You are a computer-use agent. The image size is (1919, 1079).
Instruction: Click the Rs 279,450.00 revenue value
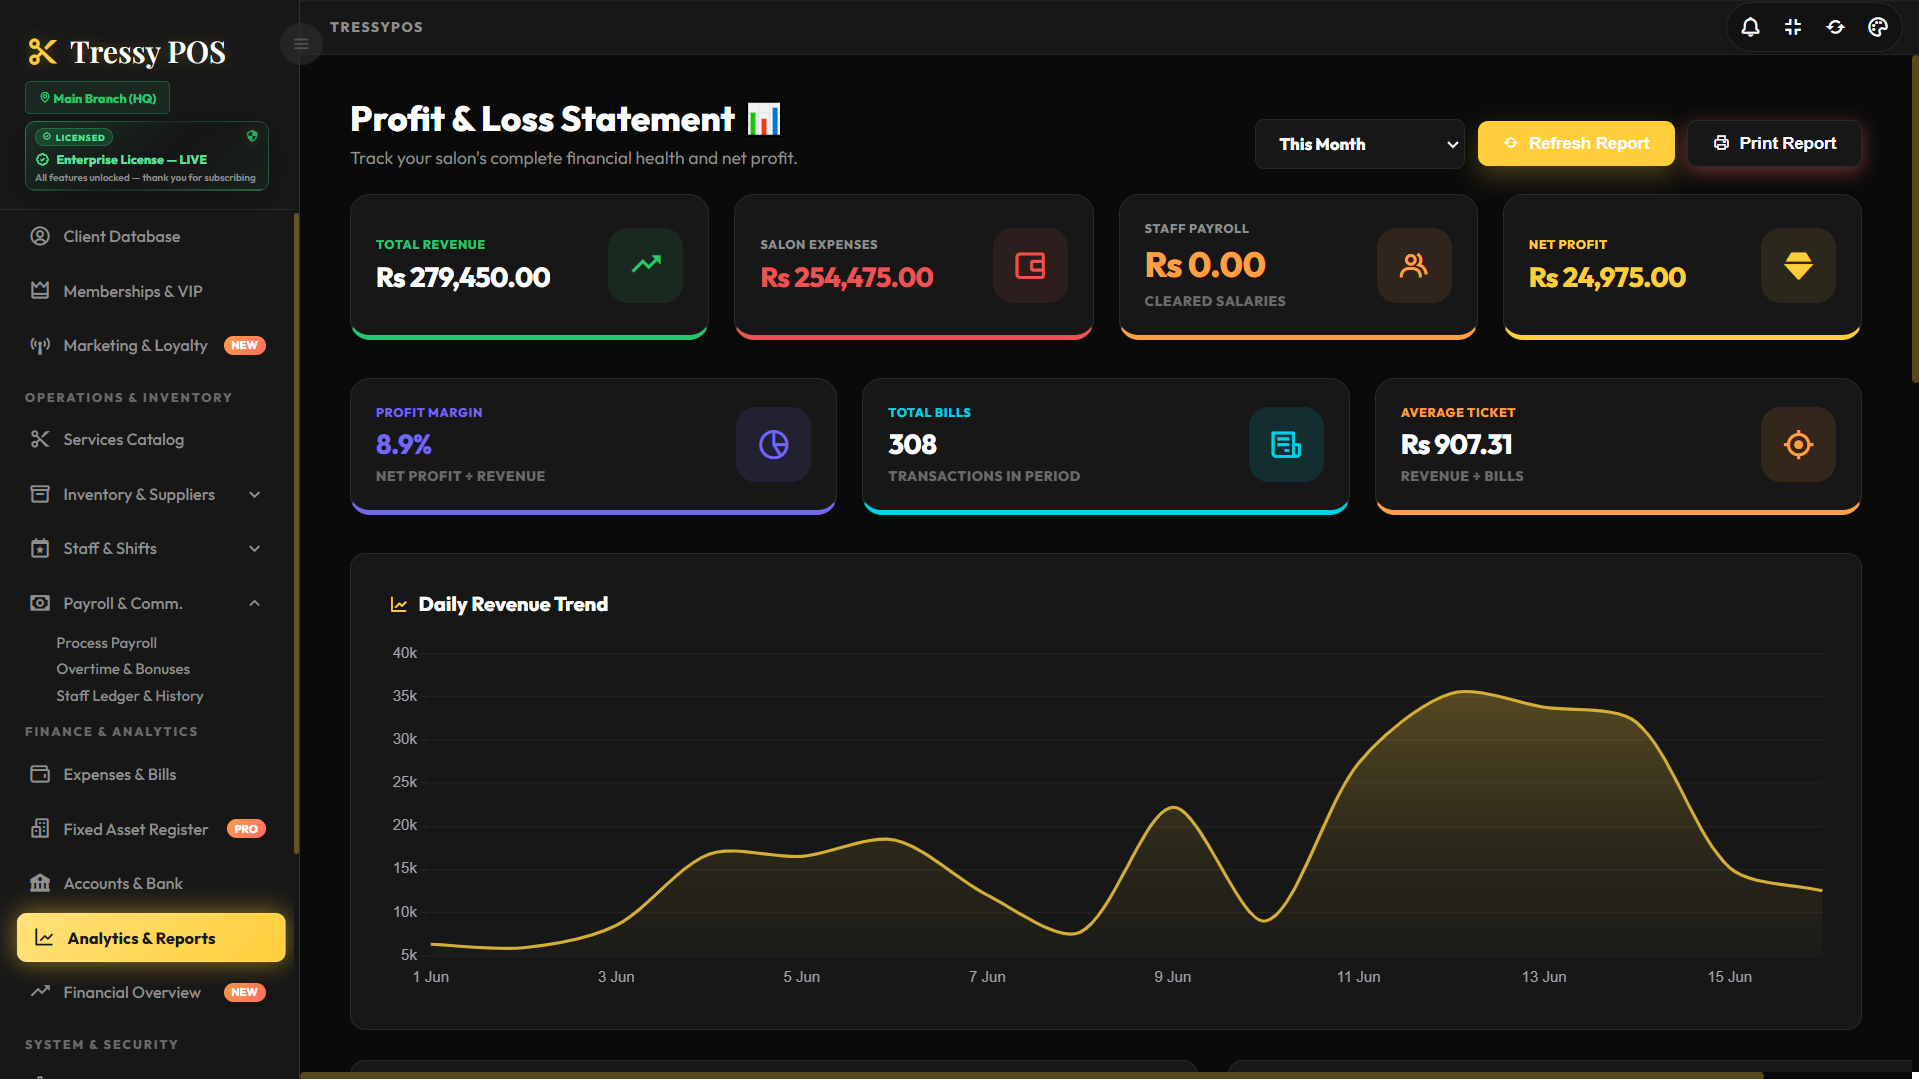(463, 277)
